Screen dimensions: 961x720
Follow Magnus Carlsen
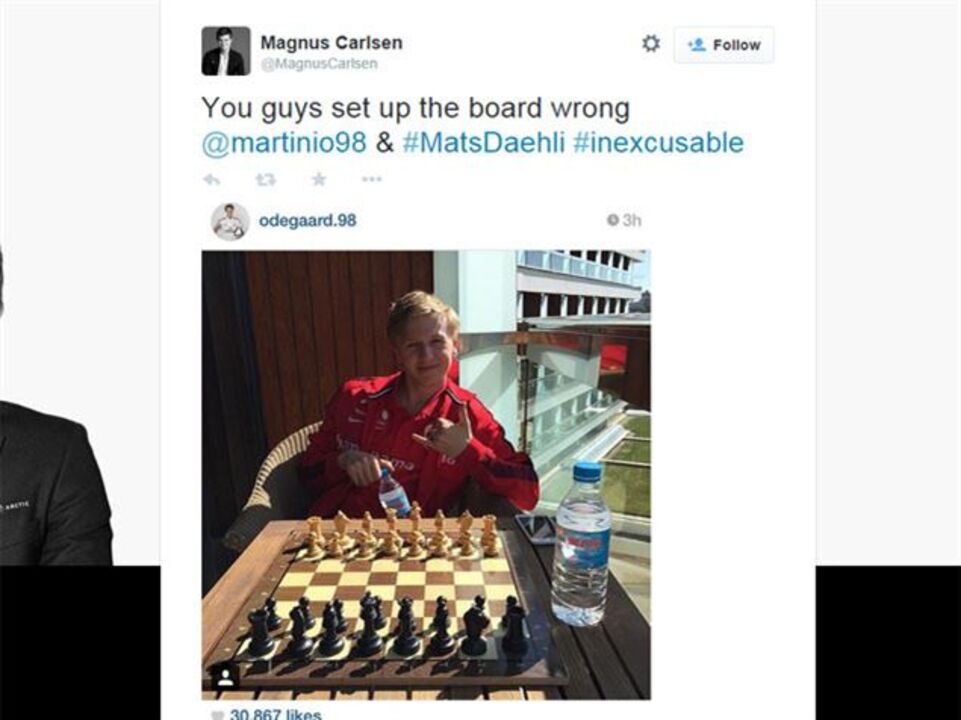pos(724,45)
